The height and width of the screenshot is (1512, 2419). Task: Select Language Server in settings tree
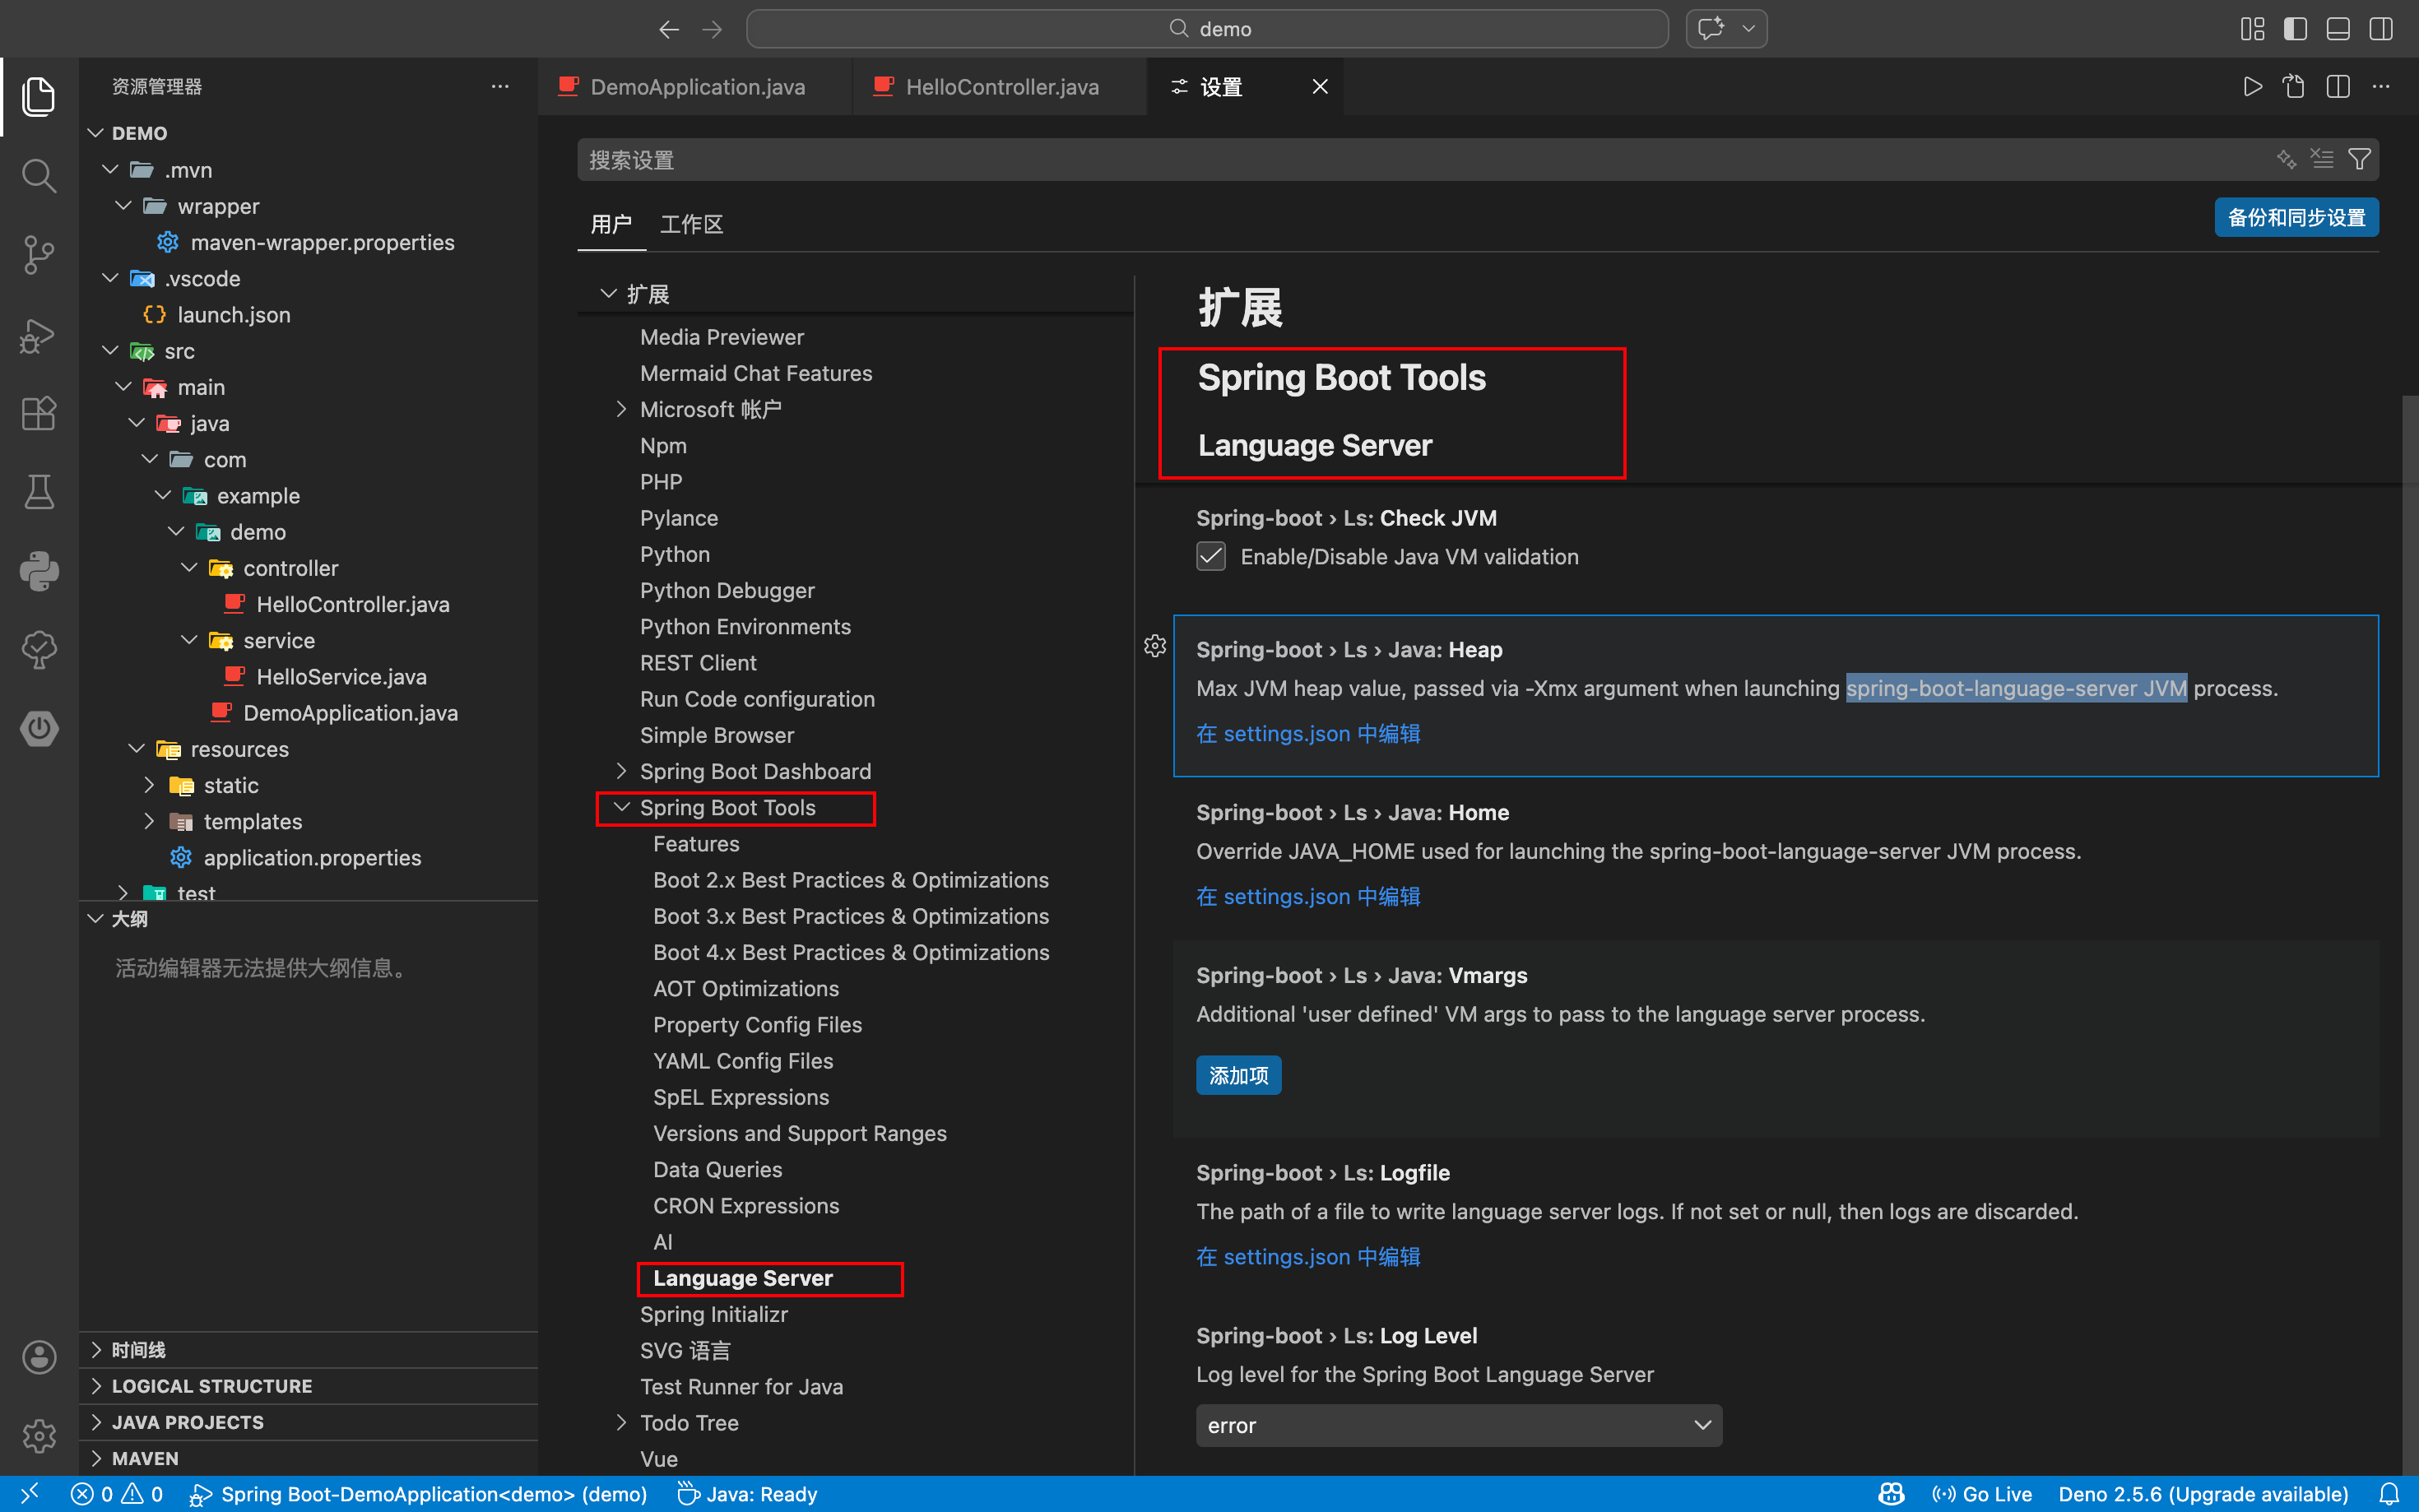click(x=742, y=1278)
